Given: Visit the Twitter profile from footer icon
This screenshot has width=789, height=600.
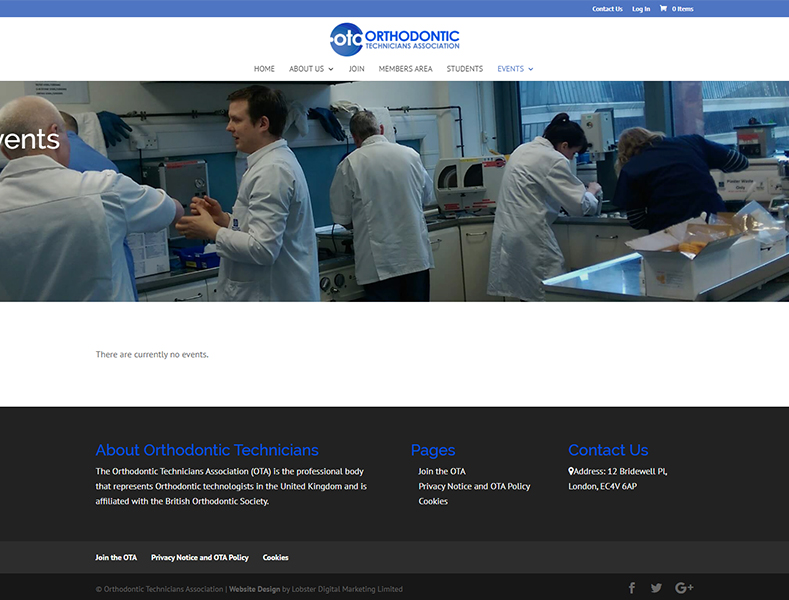Looking at the screenshot, I should 656,588.
